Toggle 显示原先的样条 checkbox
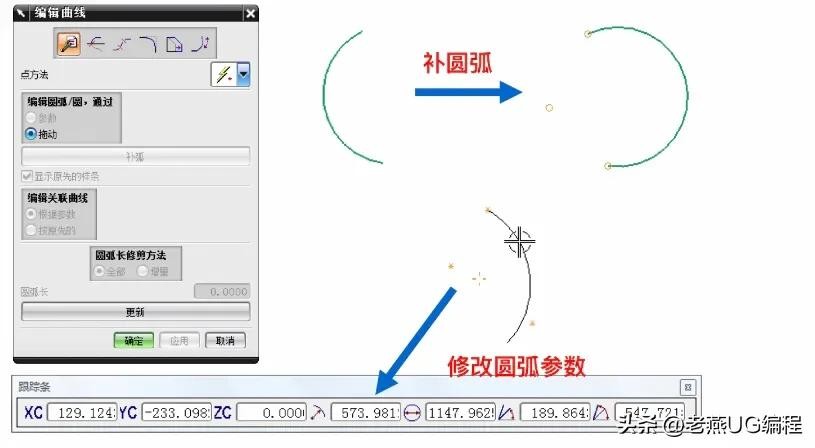815x448 pixels. [27, 176]
